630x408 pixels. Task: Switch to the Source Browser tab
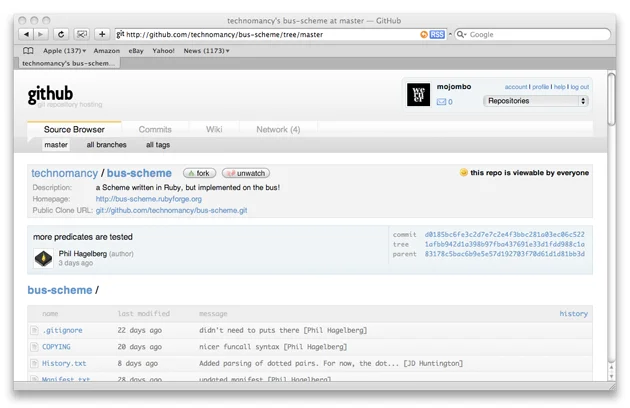[x=74, y=129]
